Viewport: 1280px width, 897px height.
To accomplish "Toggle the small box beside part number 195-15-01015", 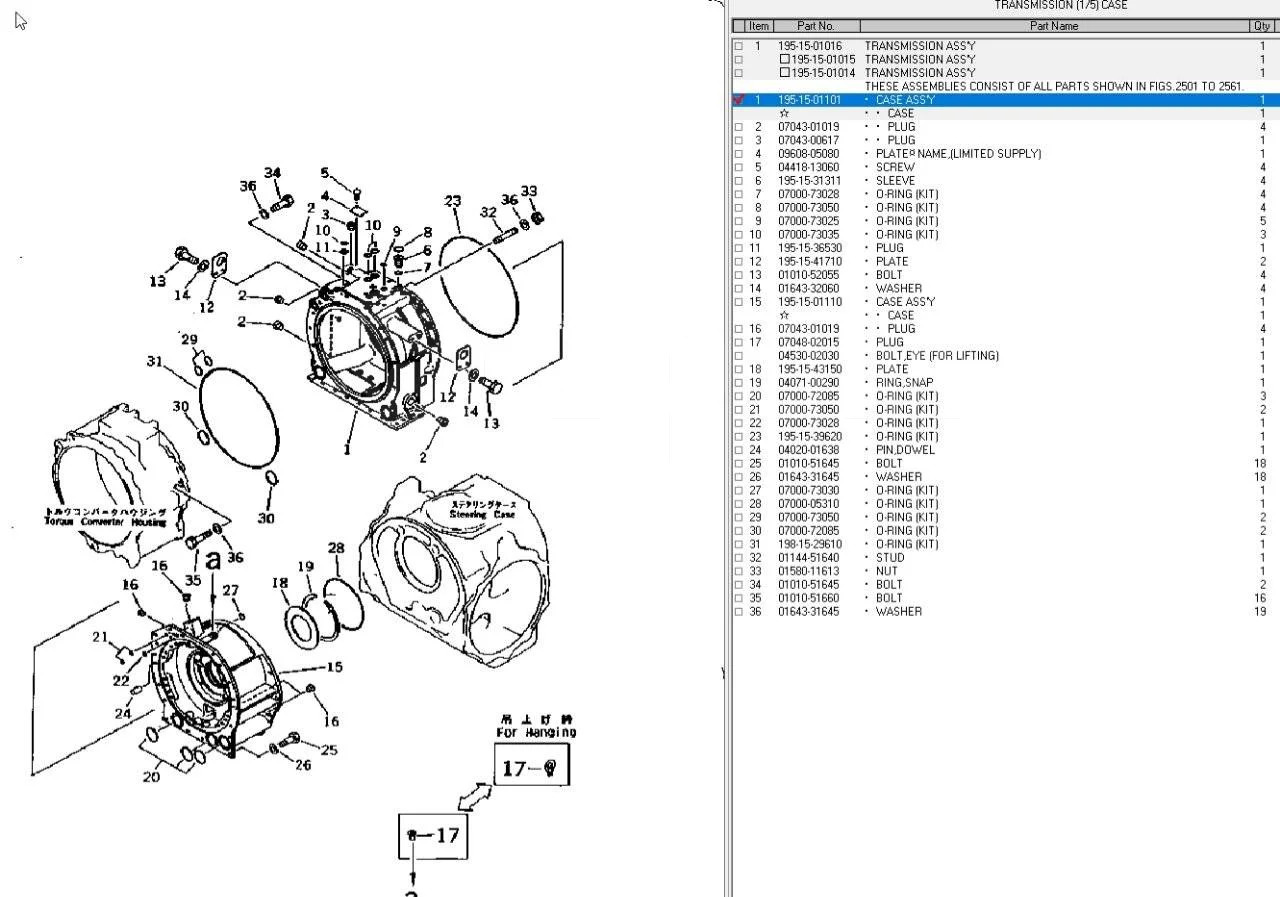I will [x=785, y=59].
